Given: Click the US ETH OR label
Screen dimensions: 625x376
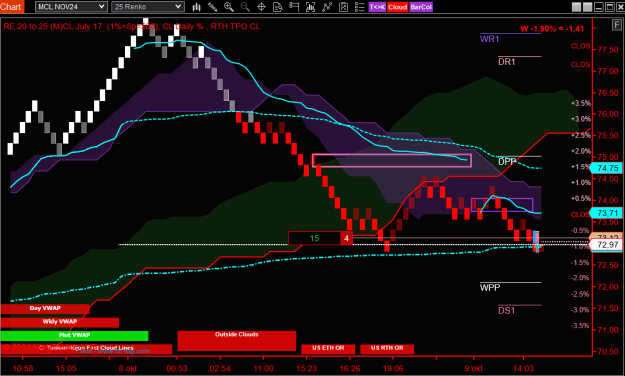Looking at the screenshot, I should pyautogui.click(x=328, y=348).
